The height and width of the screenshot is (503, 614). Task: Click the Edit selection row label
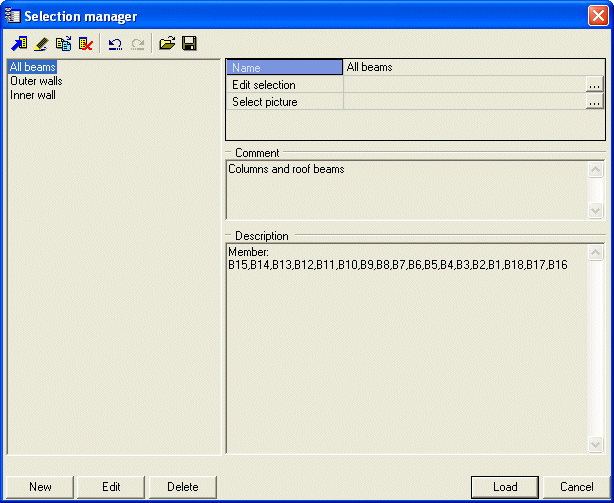pyautogui.click(x=284, y=85)
